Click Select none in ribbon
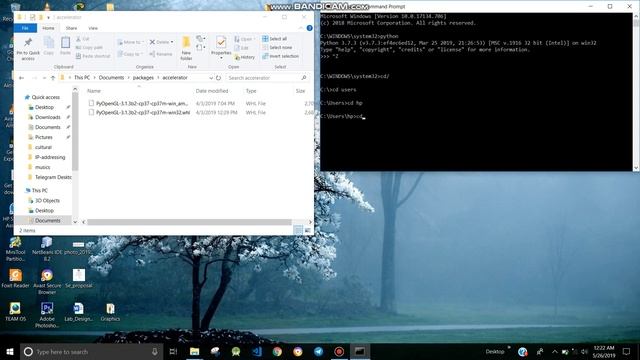Viewport: 640px width, 360px height. [277, 47]
